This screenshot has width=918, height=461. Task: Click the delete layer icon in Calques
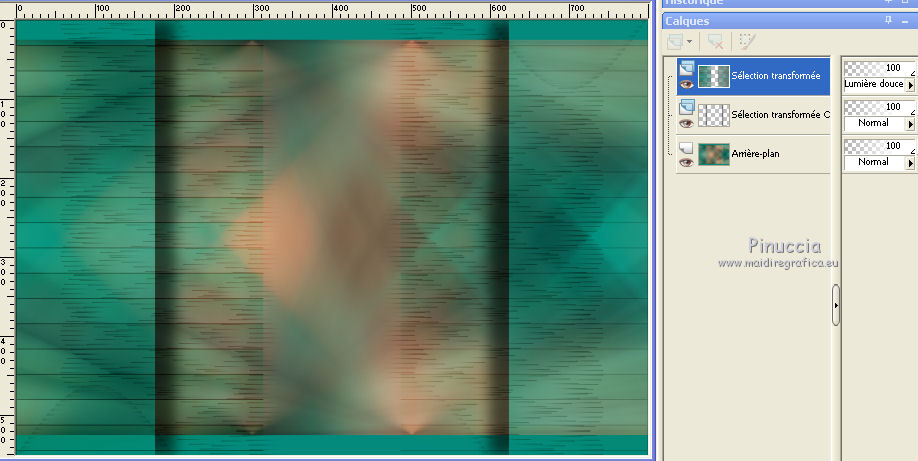click(715, 42)
